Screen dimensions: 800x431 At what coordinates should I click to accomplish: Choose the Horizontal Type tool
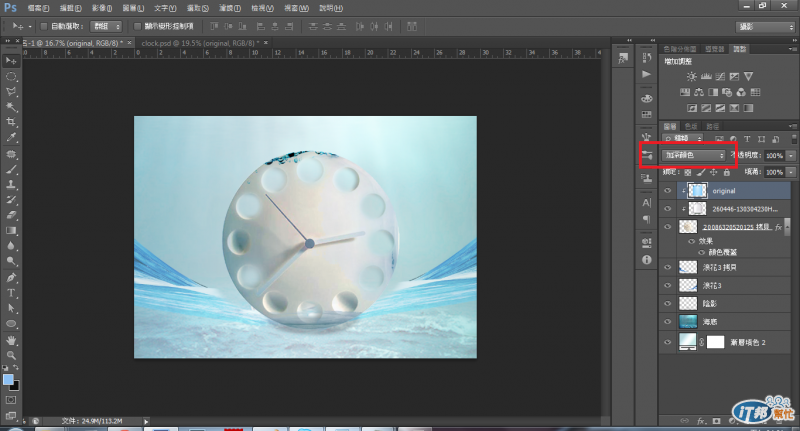tap(11, 293)
